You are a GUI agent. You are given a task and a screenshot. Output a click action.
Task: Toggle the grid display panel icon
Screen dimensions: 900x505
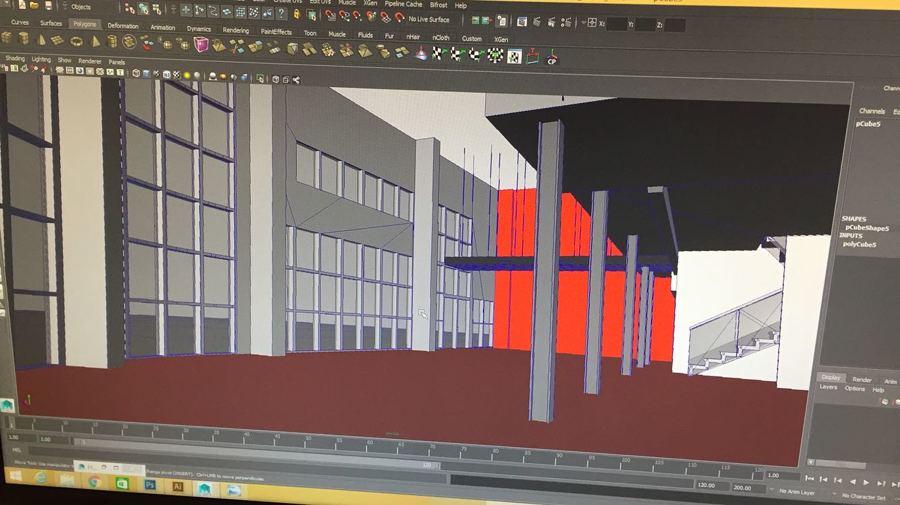[x=60, y=70]
